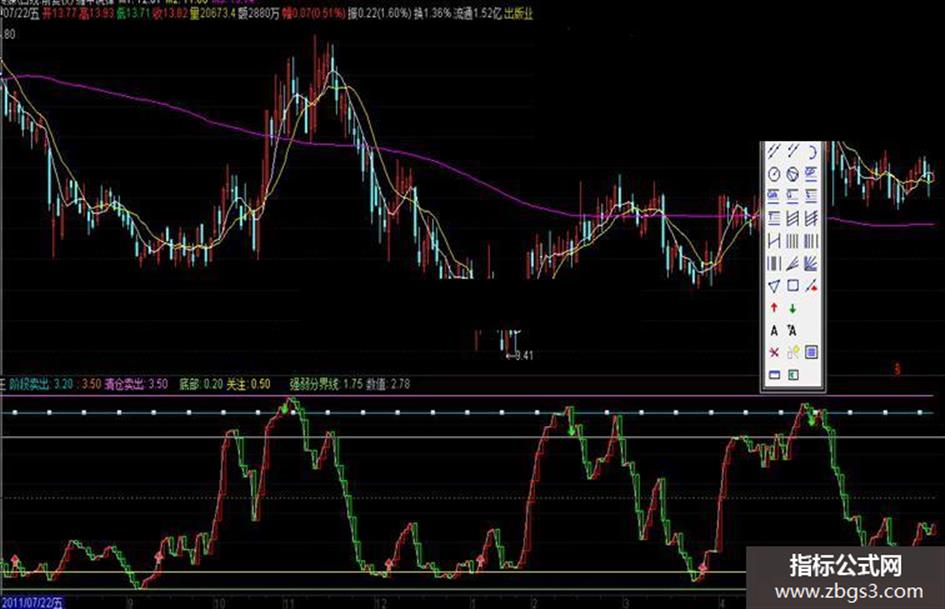
Task: Click the 换1.36% turnover value in header
Action: [433, 13]
